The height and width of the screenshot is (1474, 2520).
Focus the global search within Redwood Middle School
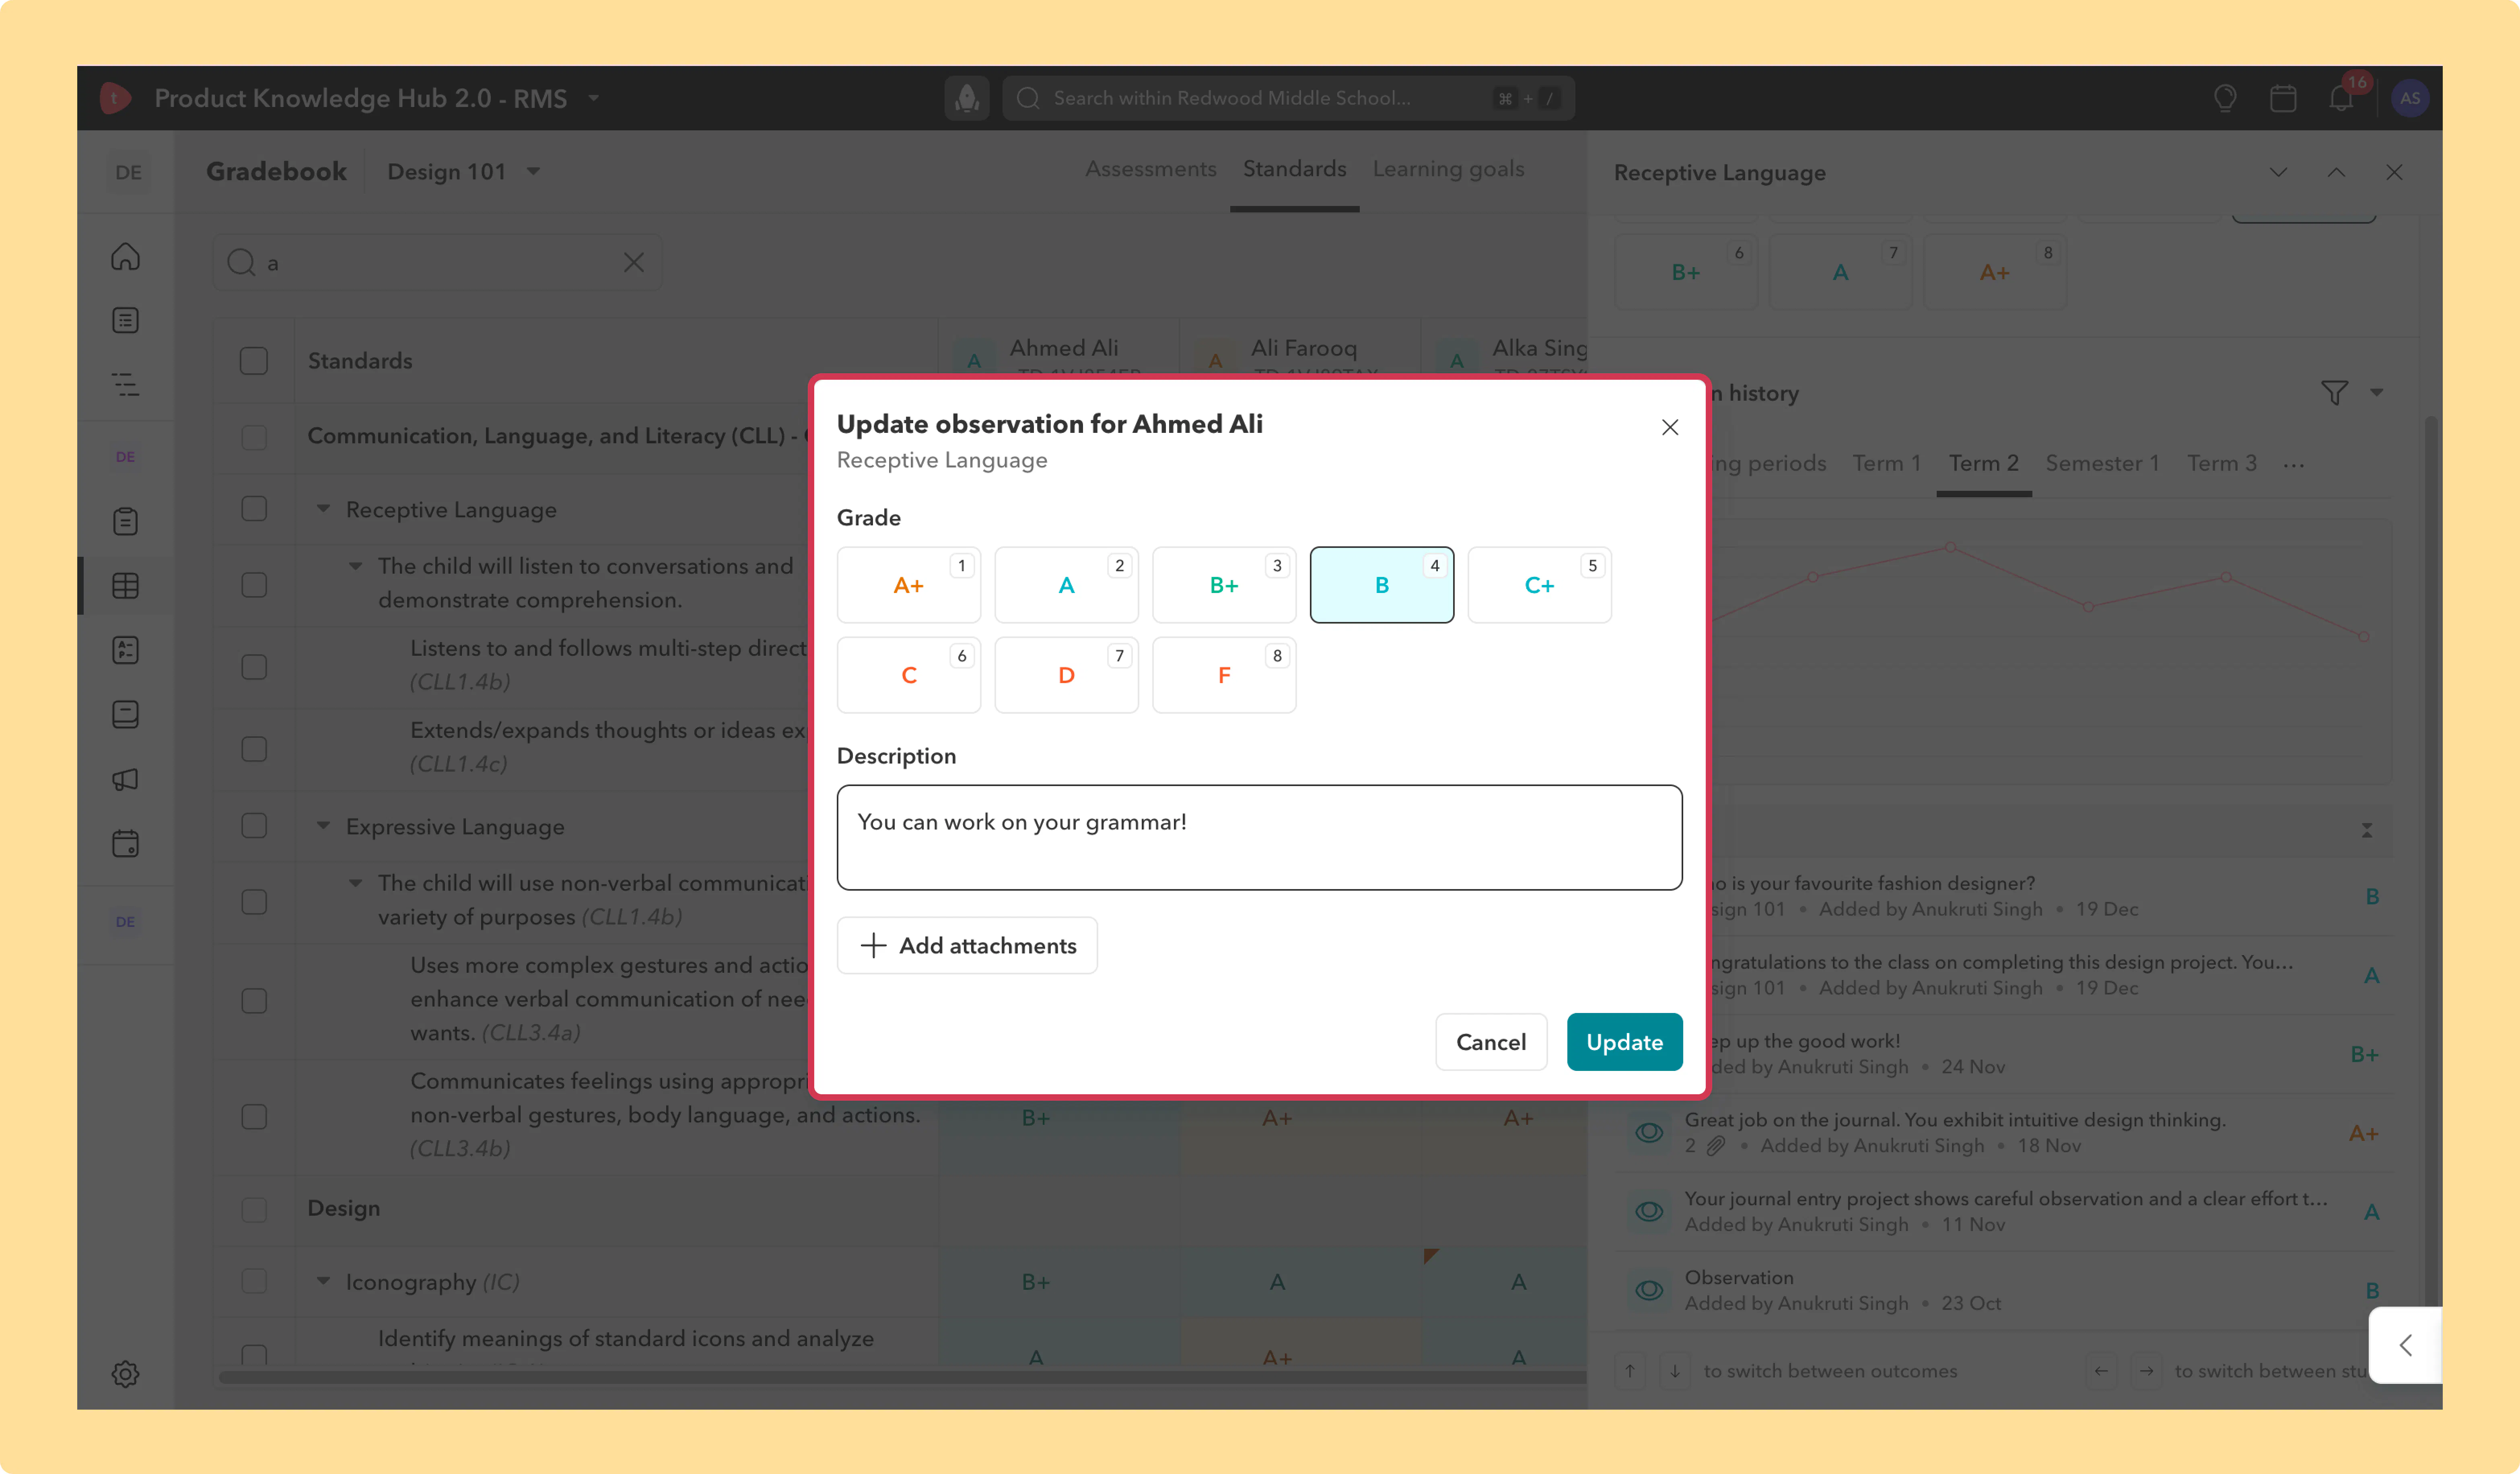1288,98
